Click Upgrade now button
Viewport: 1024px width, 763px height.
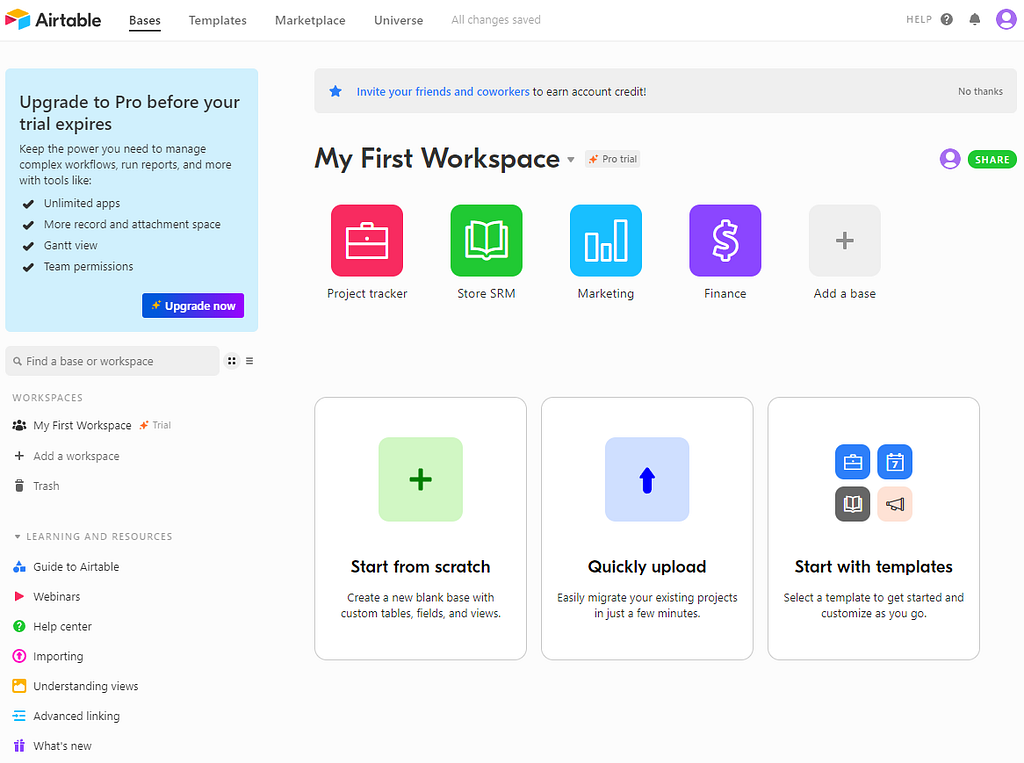[193, 306]
